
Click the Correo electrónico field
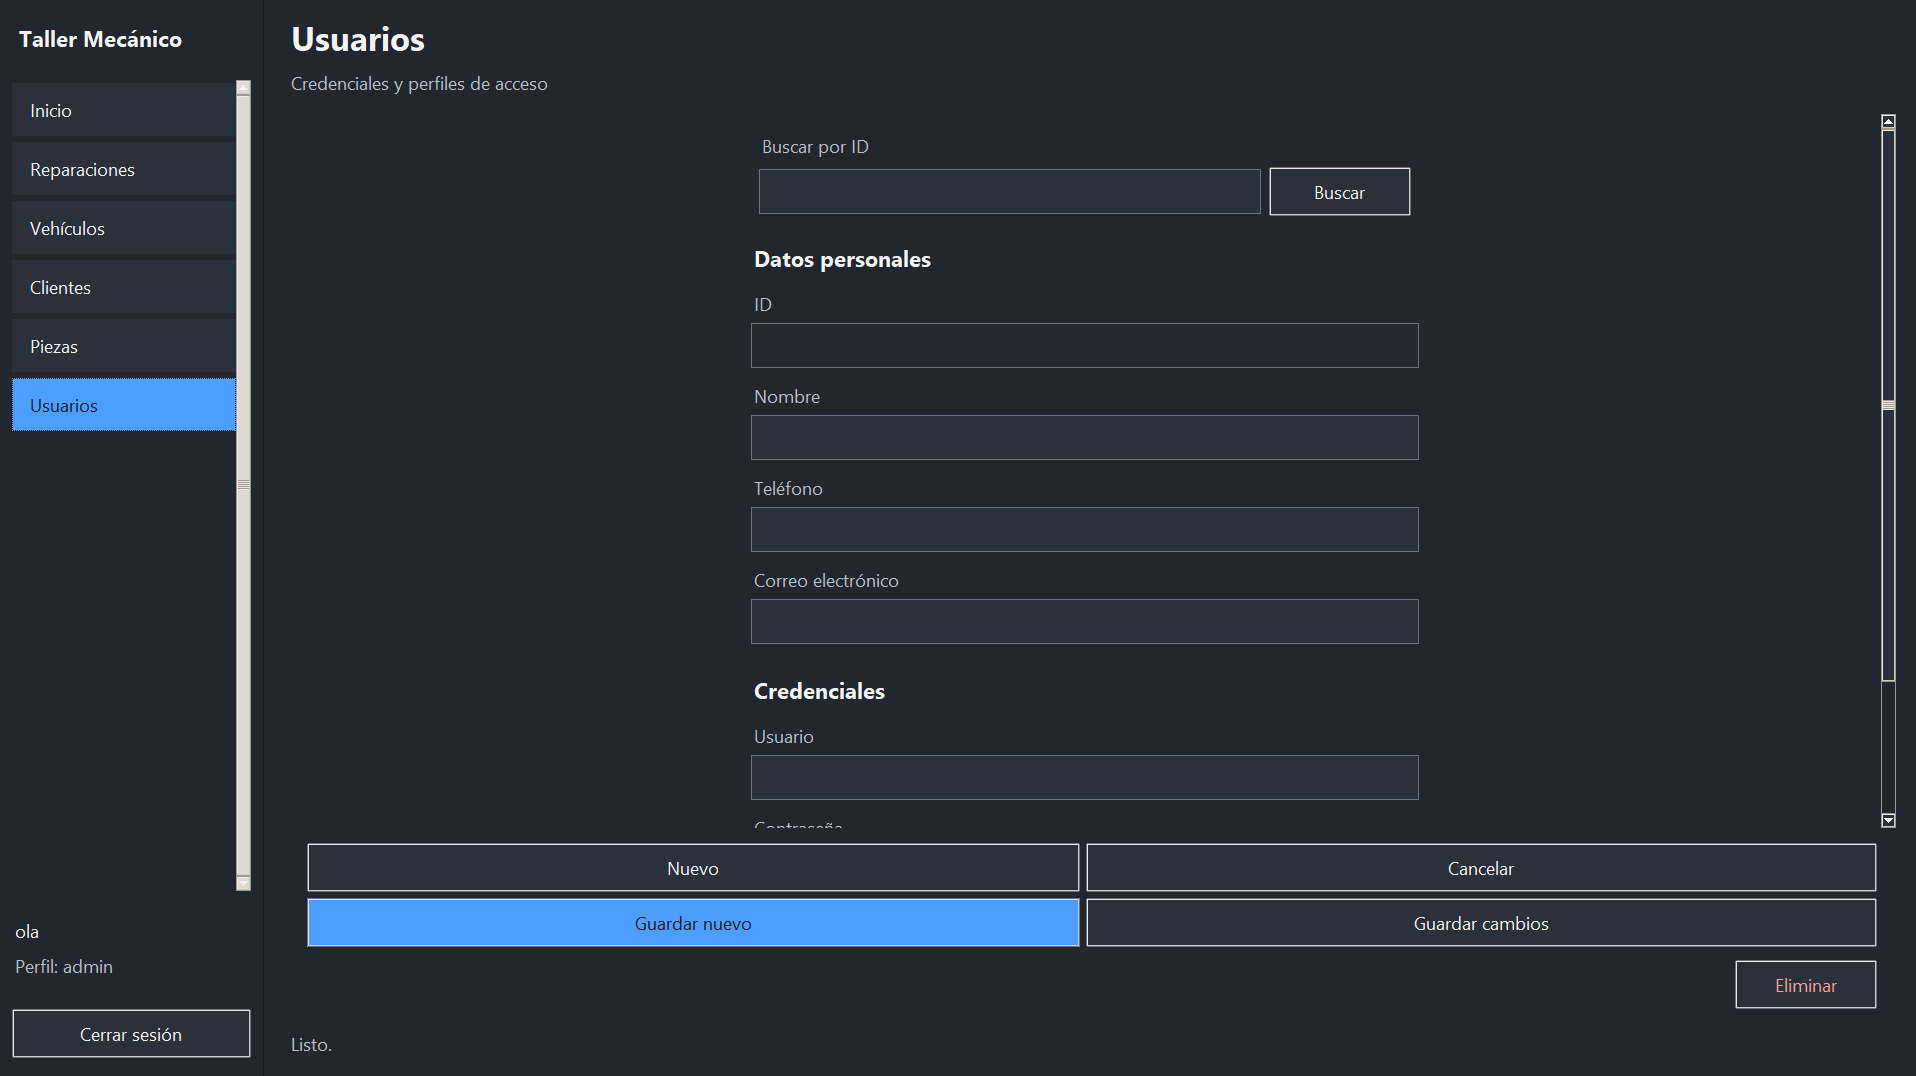click(1084, 622)
